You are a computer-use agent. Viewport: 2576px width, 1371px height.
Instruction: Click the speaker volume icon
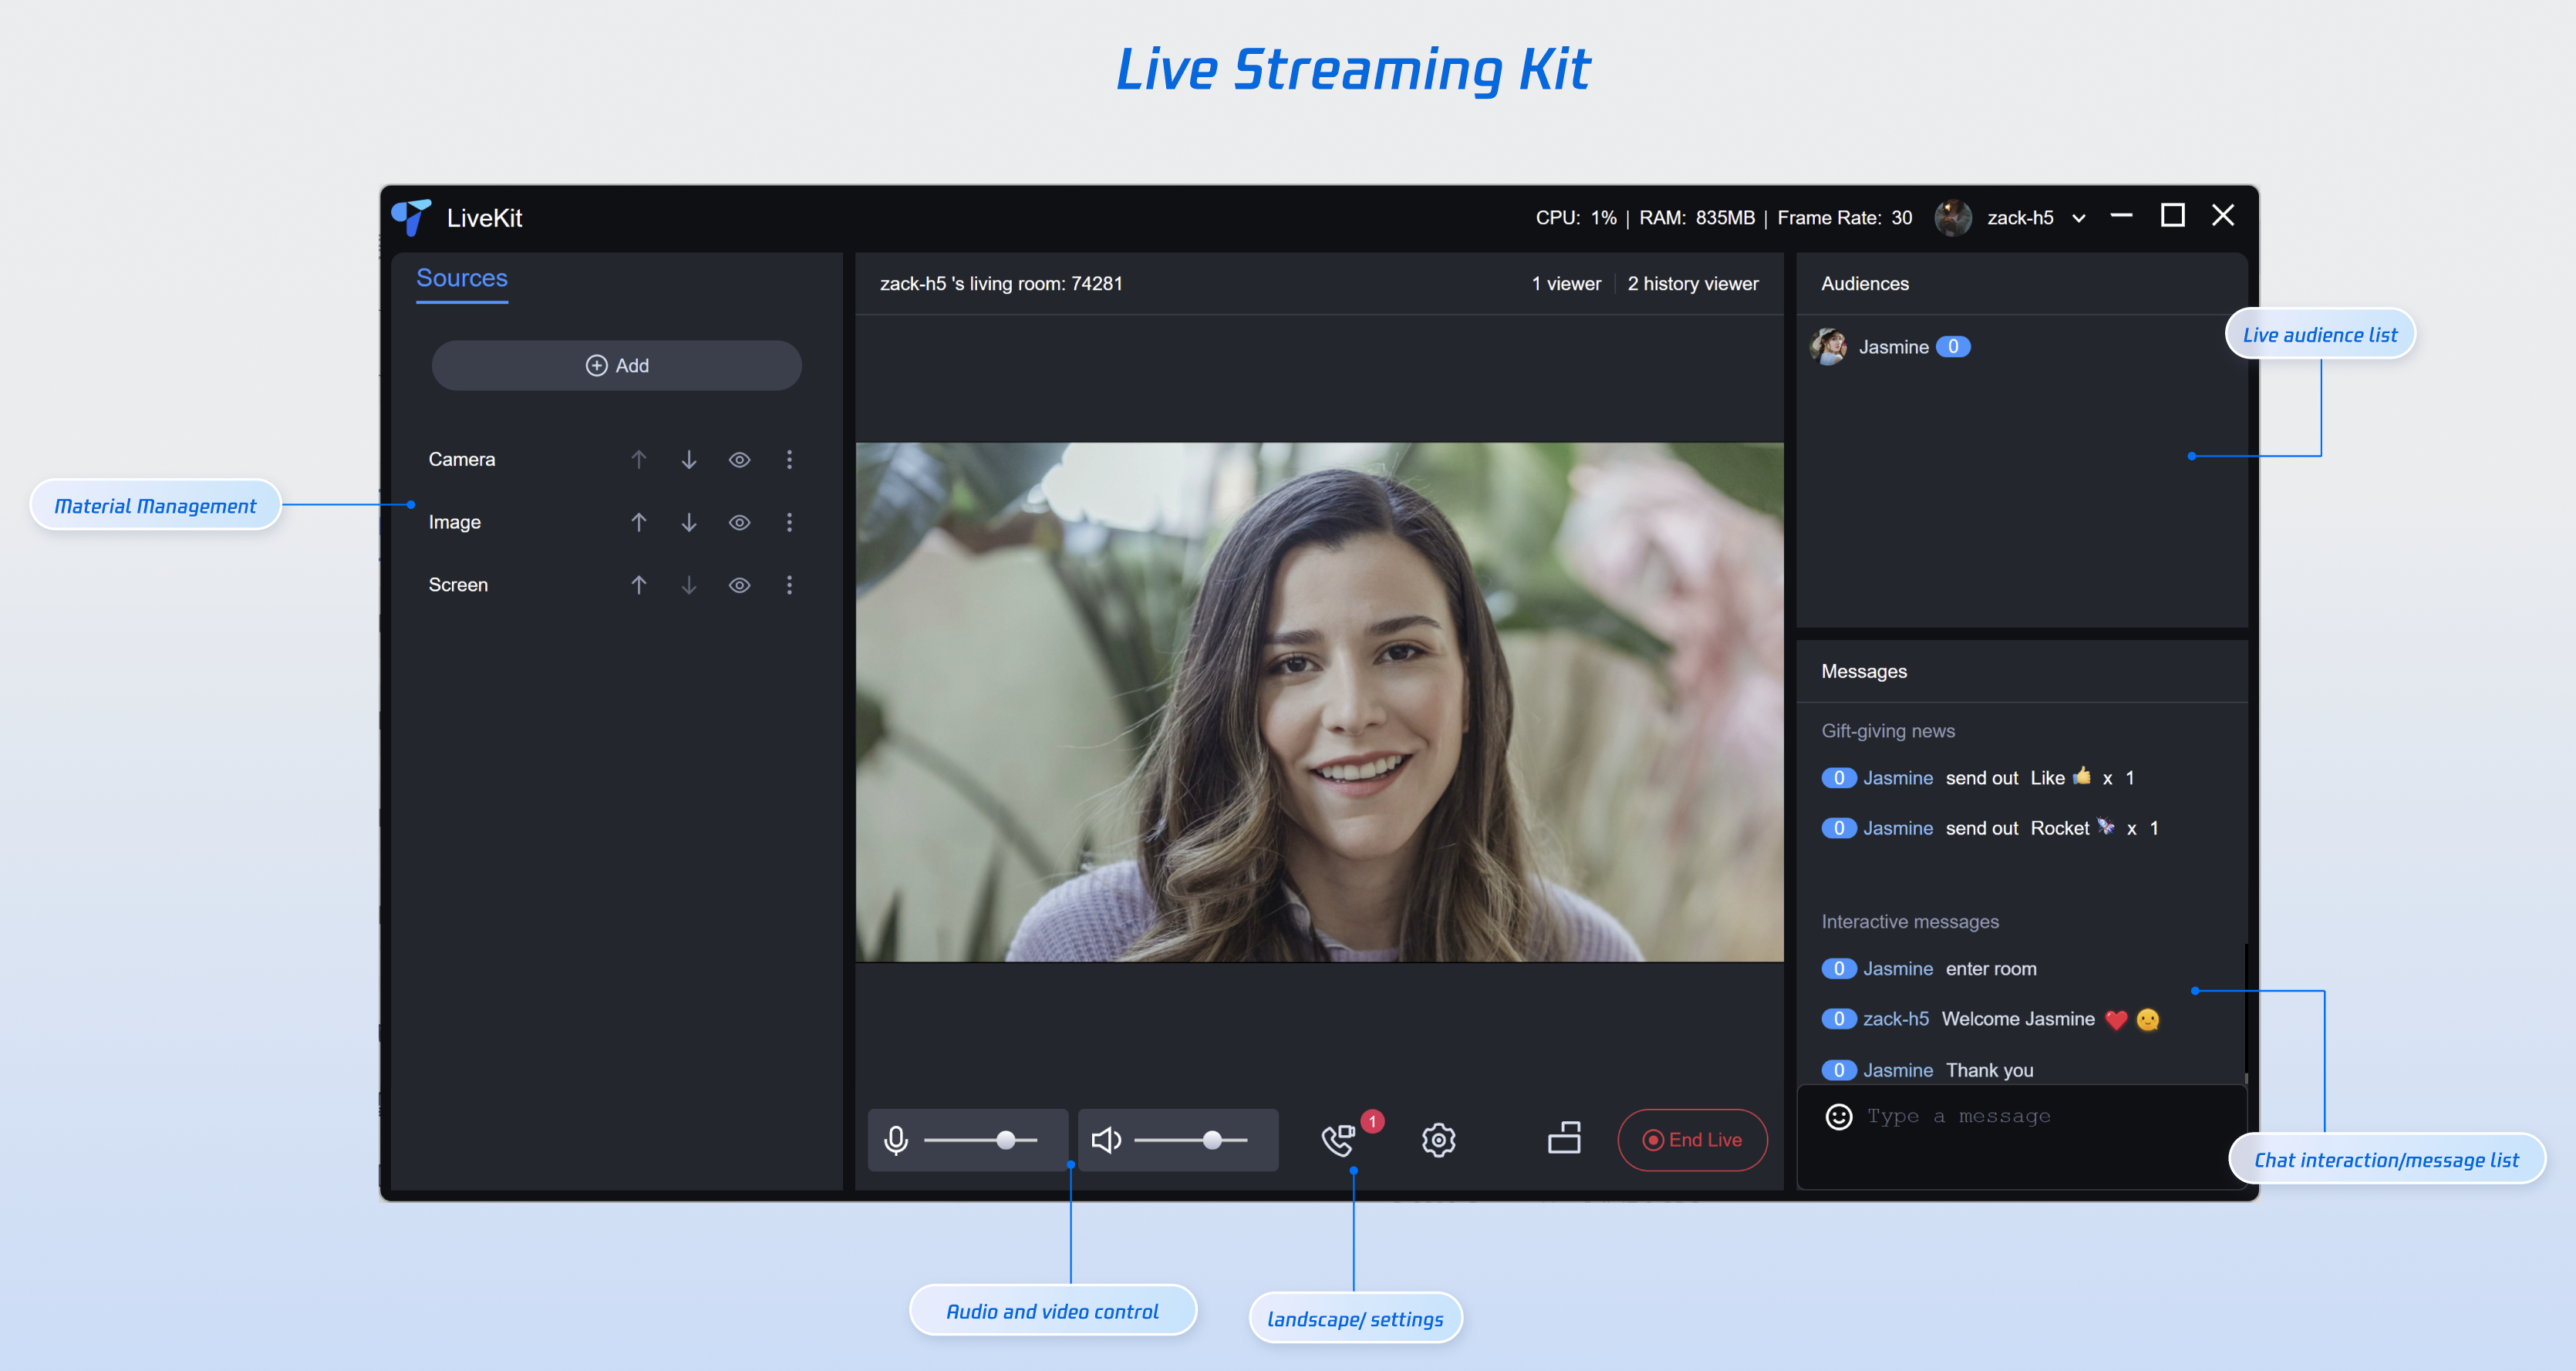[x=1105, y=1140]
